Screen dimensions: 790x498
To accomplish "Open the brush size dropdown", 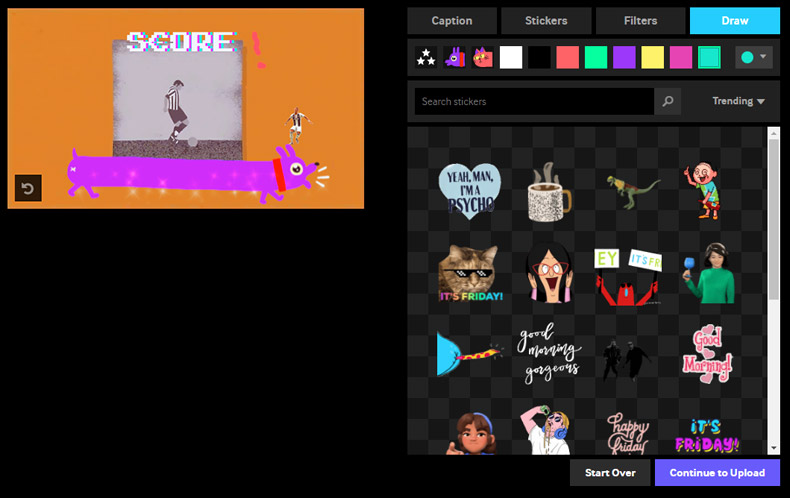I will coord(754,58).
